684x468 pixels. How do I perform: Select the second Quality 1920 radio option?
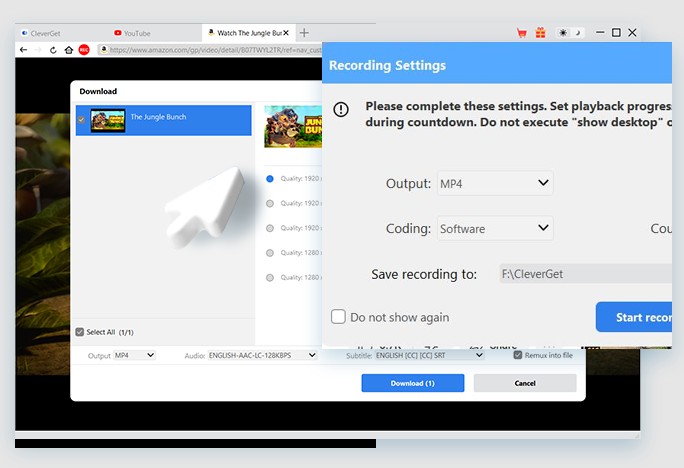270,203
